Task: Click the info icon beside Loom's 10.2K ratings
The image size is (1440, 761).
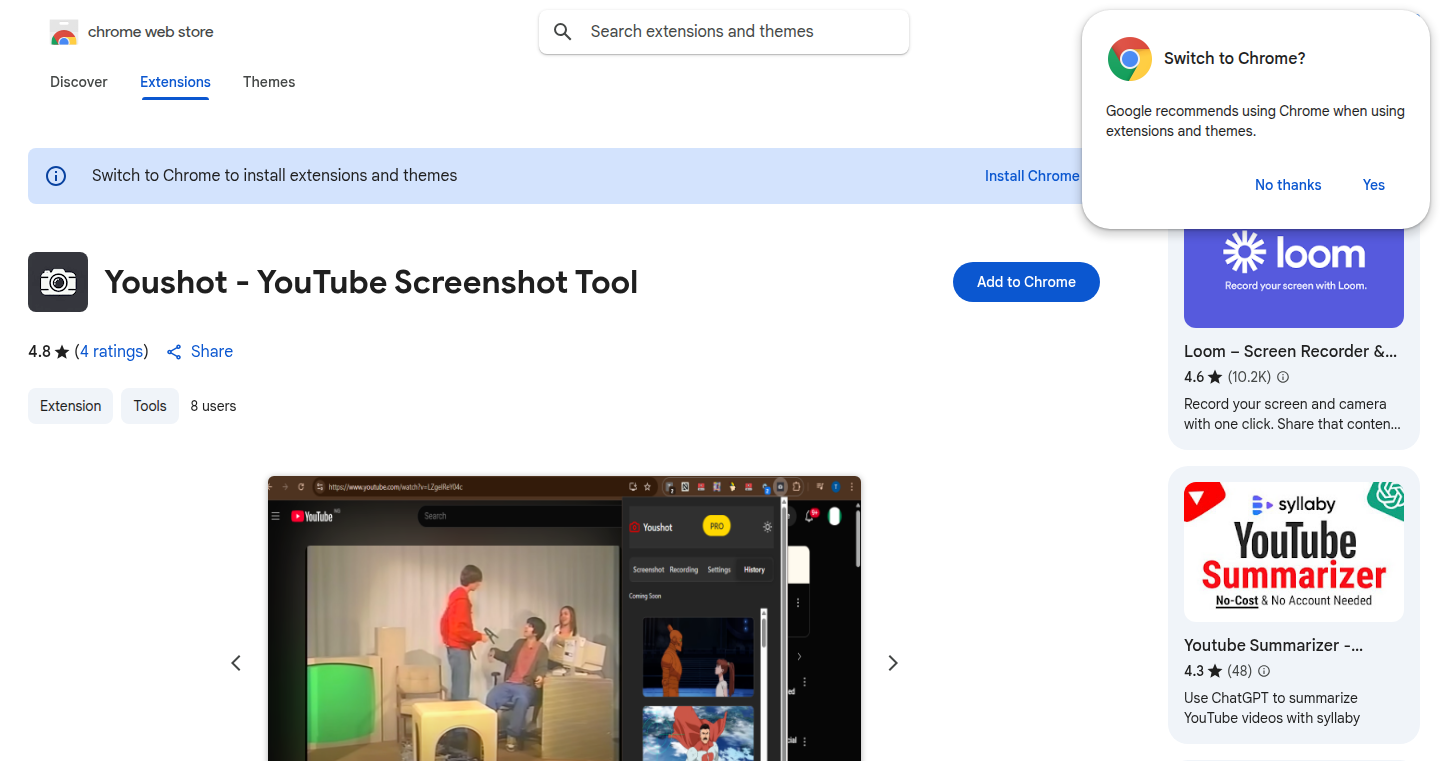Action: [x=1283, y=377]
